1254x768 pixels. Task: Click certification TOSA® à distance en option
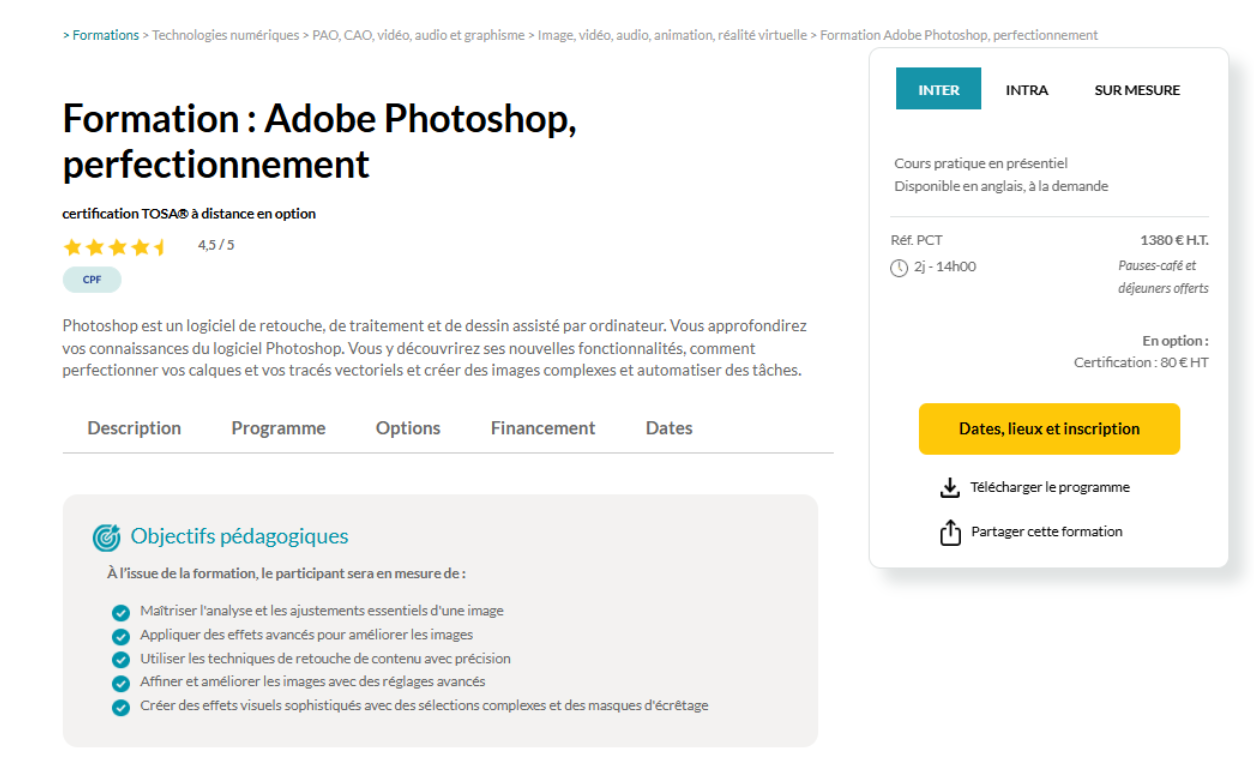pyautogui.click(x=189, y=214)
